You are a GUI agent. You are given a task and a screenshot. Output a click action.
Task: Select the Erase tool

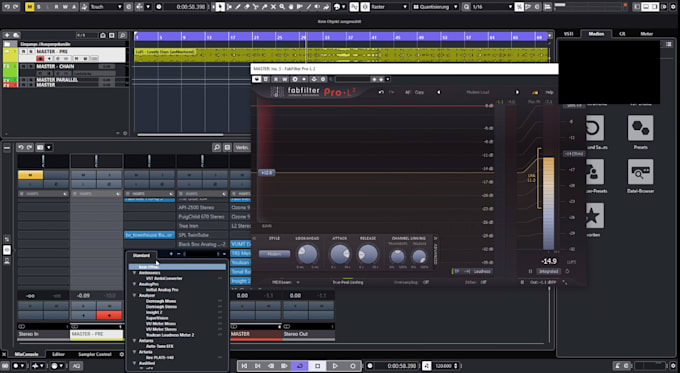point(247,7)
